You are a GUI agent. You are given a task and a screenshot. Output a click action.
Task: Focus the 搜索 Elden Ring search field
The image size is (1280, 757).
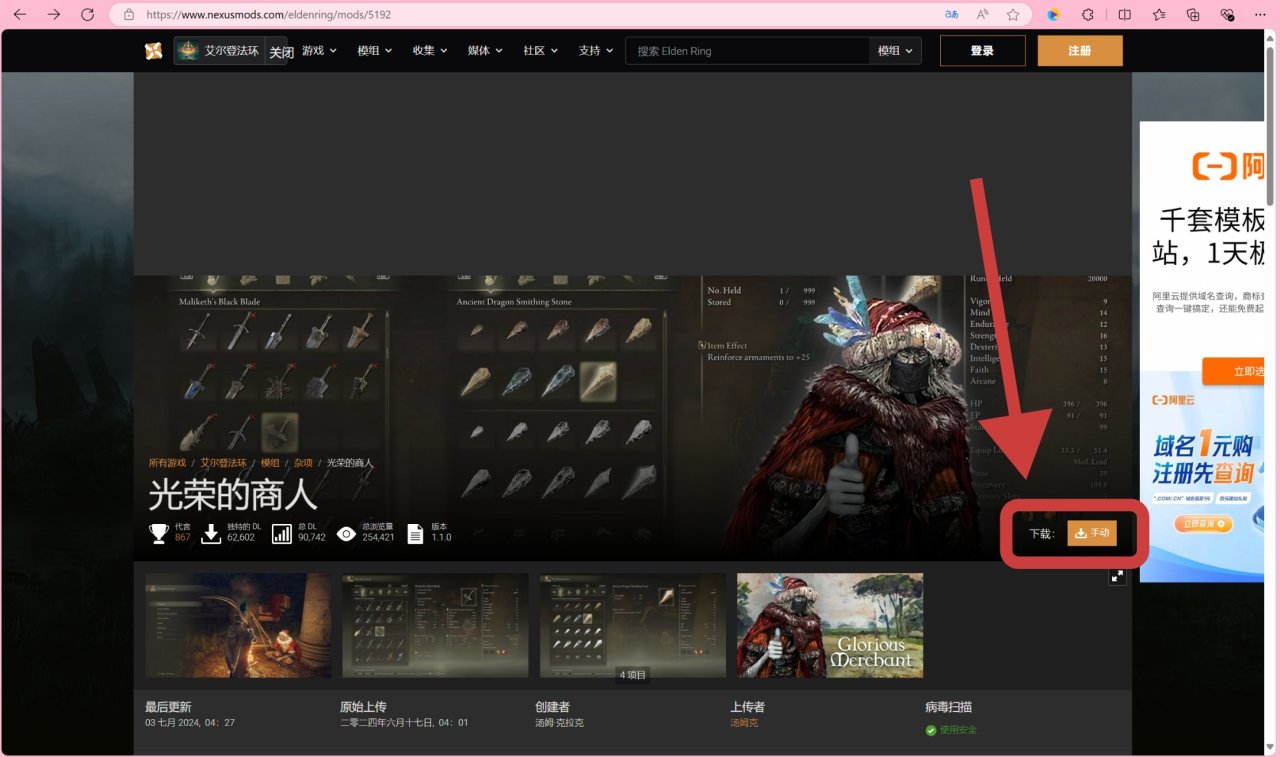point(747,51)
